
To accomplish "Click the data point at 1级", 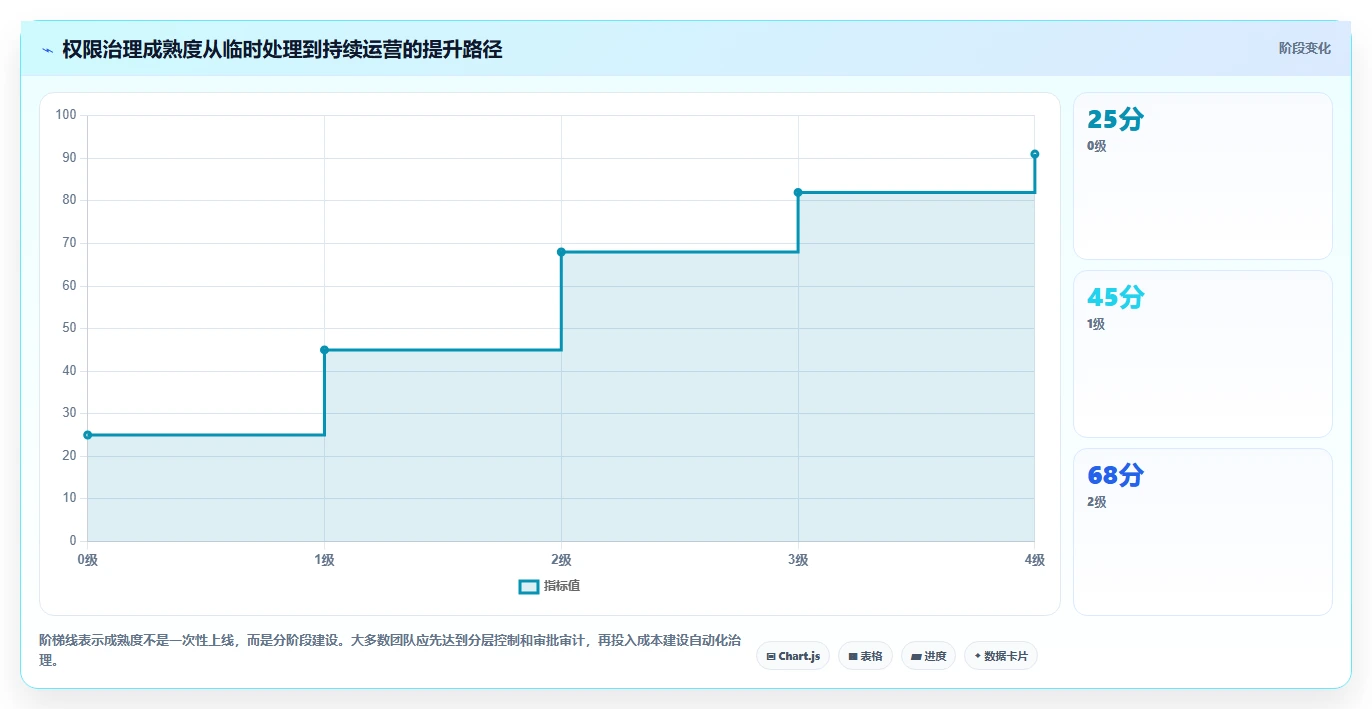I will coord(324,350).
